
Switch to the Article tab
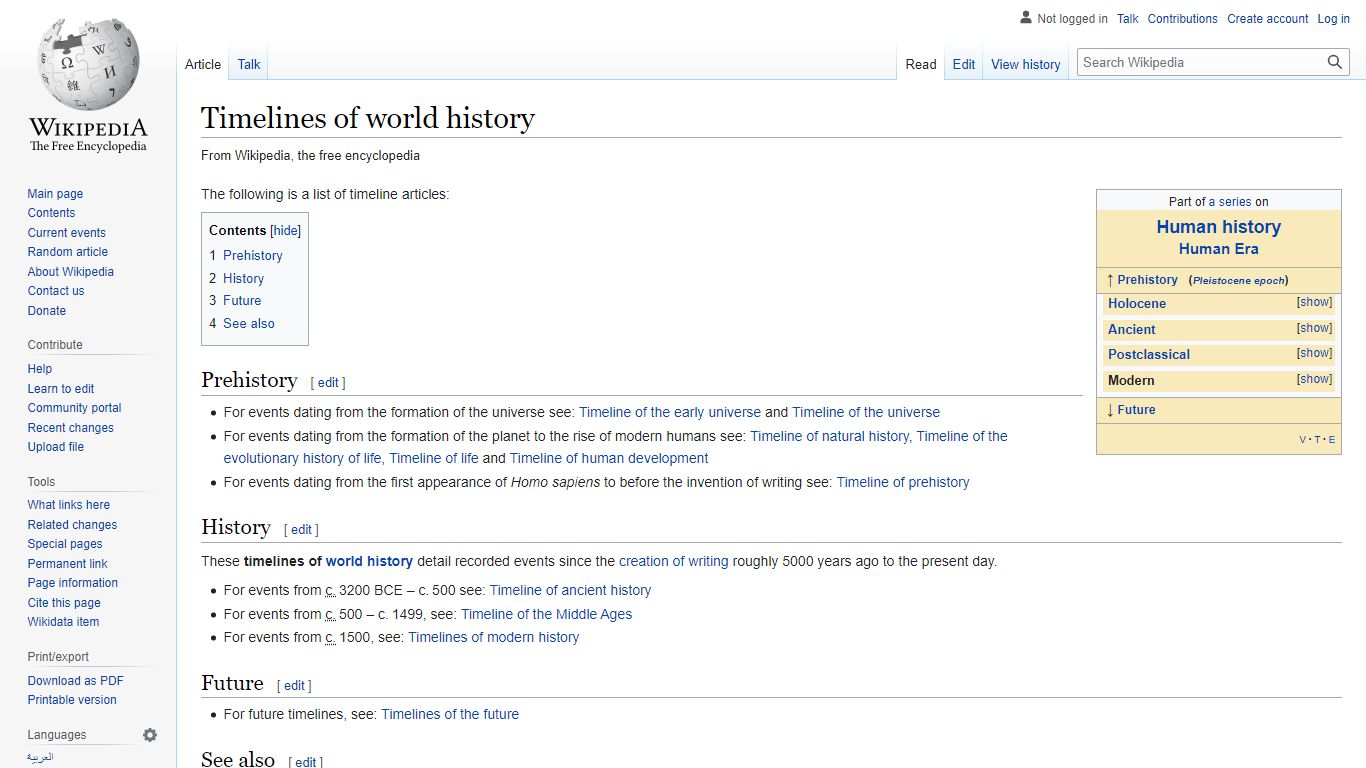[x=203, y=64]
